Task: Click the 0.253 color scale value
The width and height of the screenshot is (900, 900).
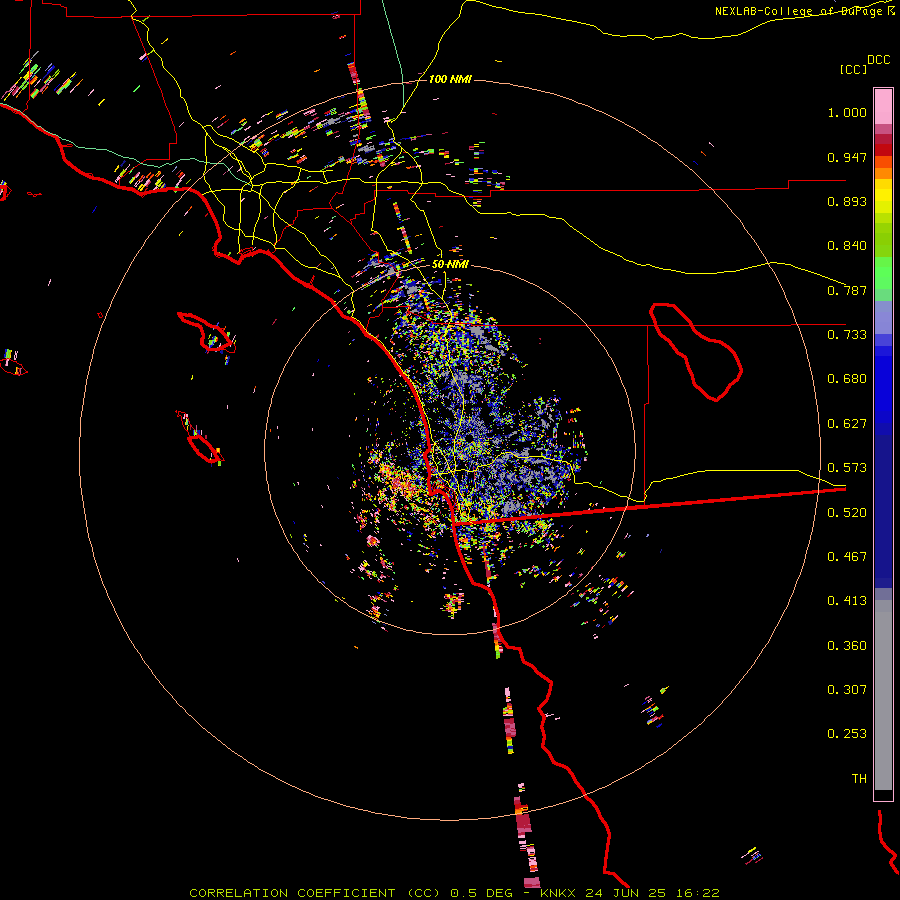Action: coord(847,734)
